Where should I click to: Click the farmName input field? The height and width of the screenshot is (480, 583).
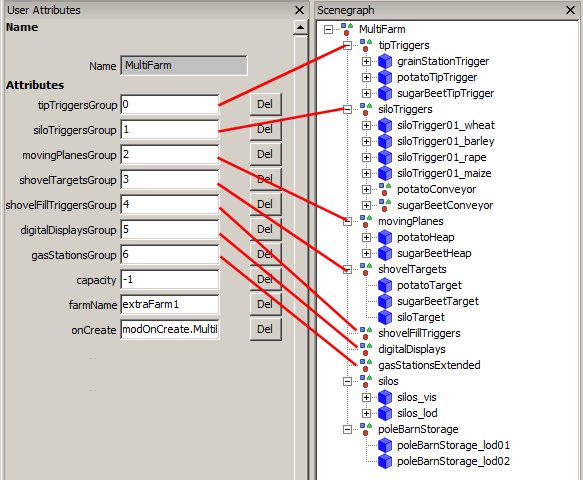pos(170,305)
